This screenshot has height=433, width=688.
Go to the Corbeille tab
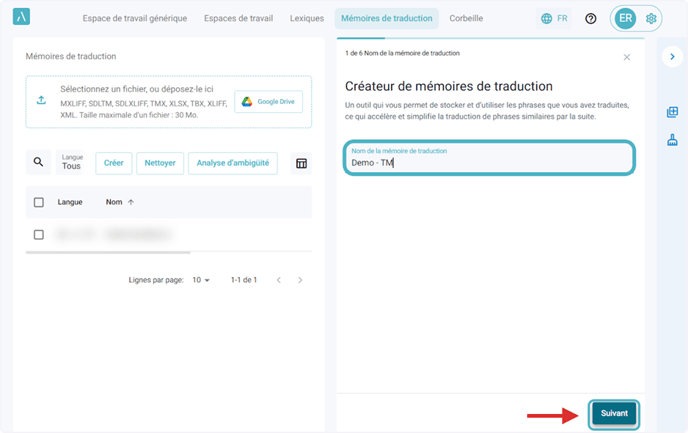tap(466, 19)
